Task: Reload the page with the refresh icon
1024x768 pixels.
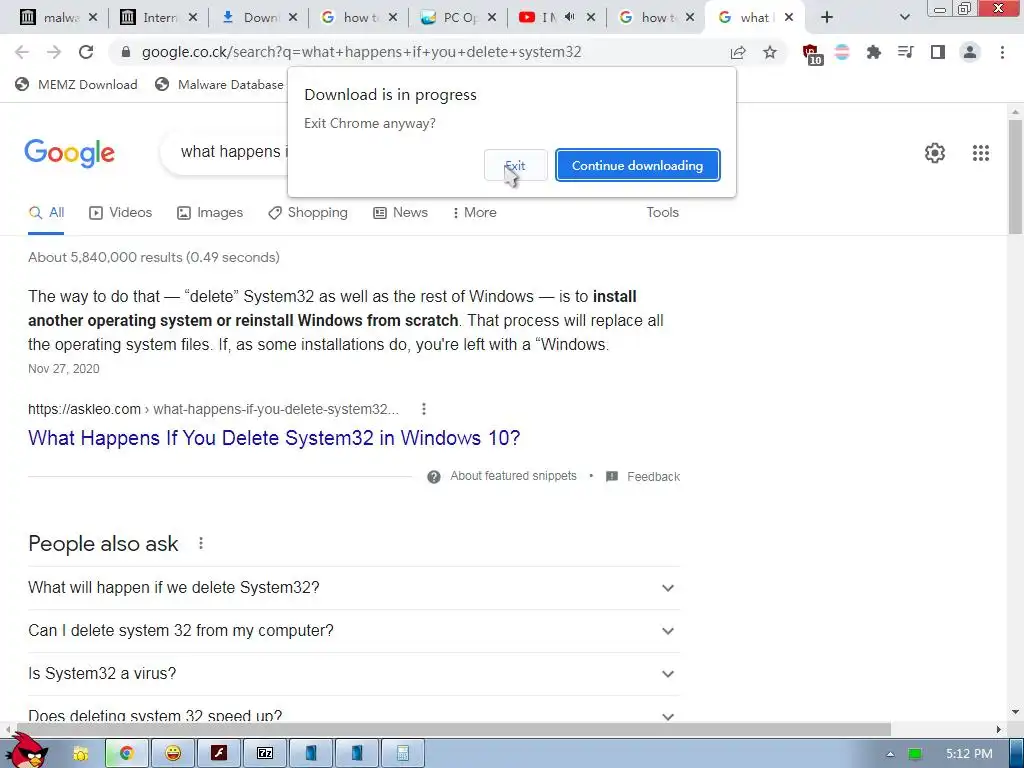Action: [x=86, y=52]
